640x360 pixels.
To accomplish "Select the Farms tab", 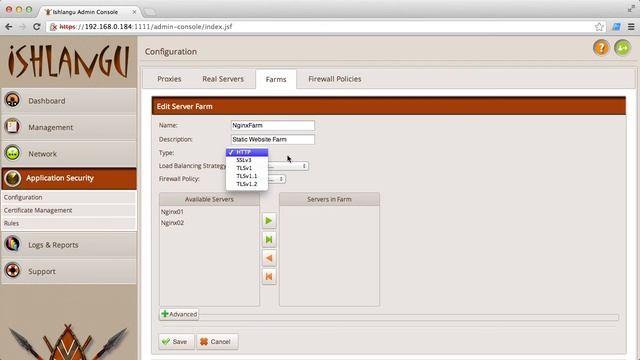I will point(276,79).
